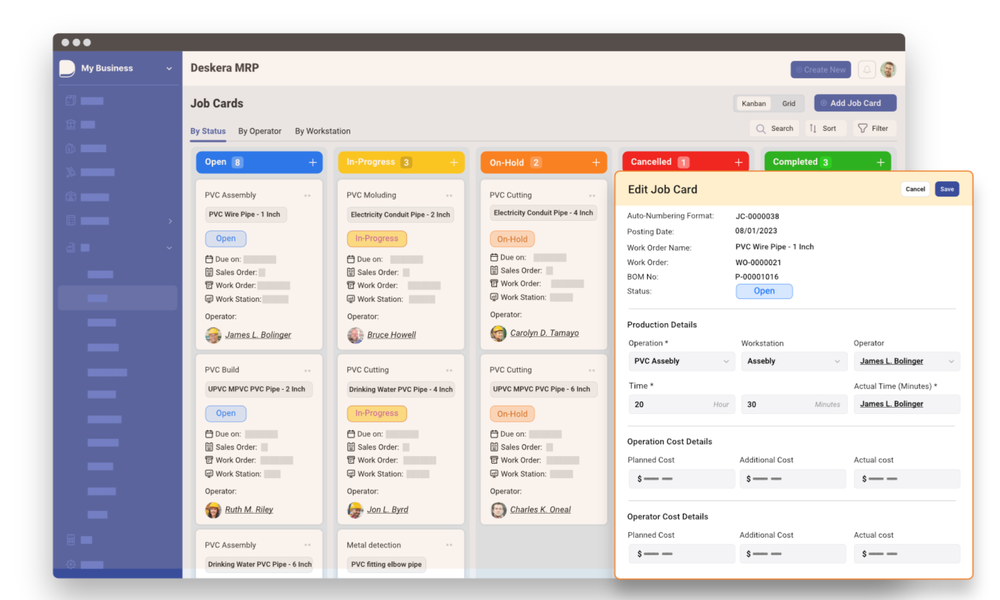The width and height of the screenshot is (1000, 600).
Task: Click Operation Planned Cost input field
Action: tap(681, 479)
